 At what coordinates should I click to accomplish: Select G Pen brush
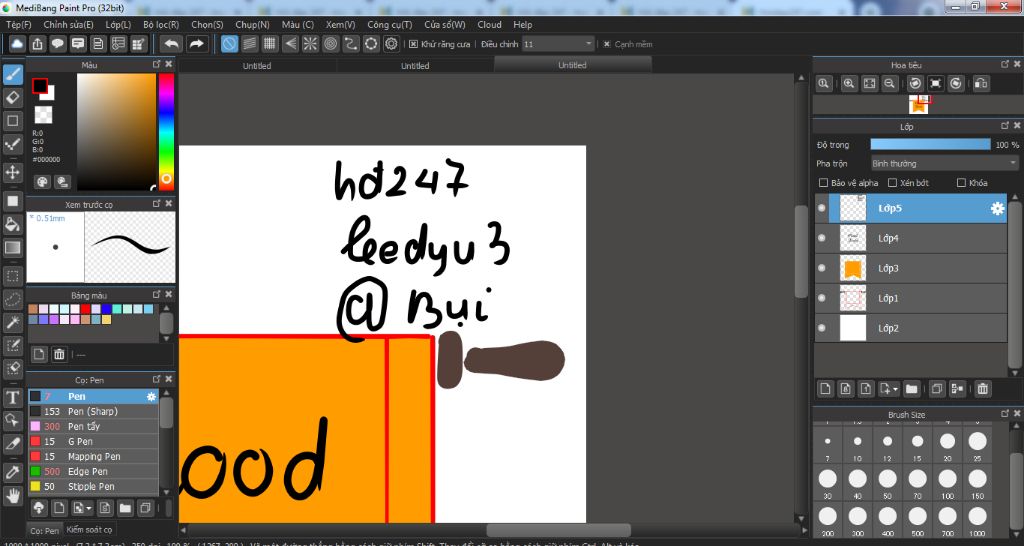[x=93, y=442]
